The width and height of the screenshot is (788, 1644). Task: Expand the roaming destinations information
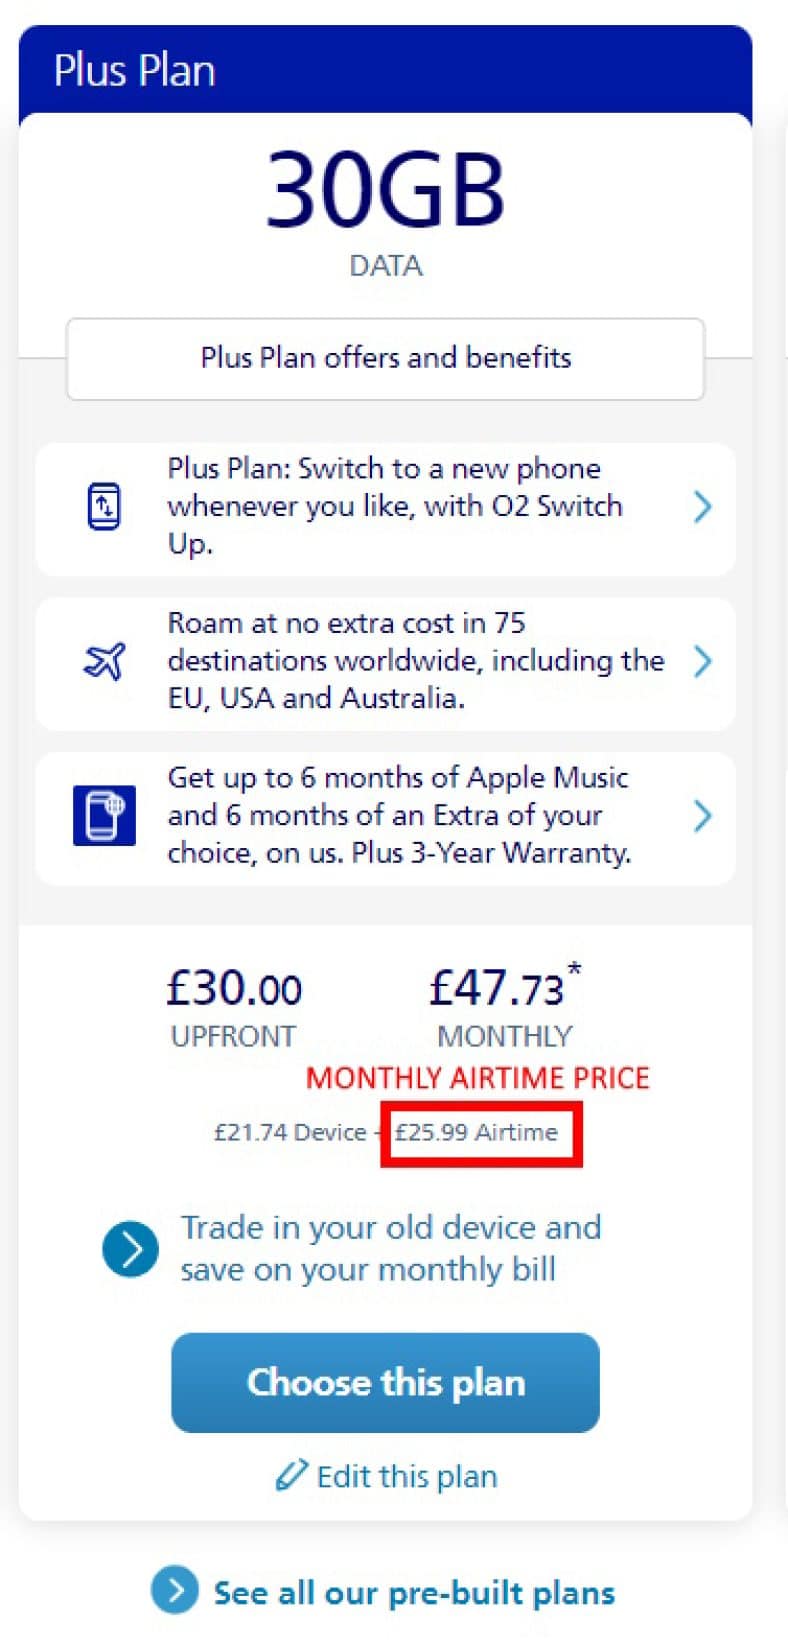(x=703, y=662)
